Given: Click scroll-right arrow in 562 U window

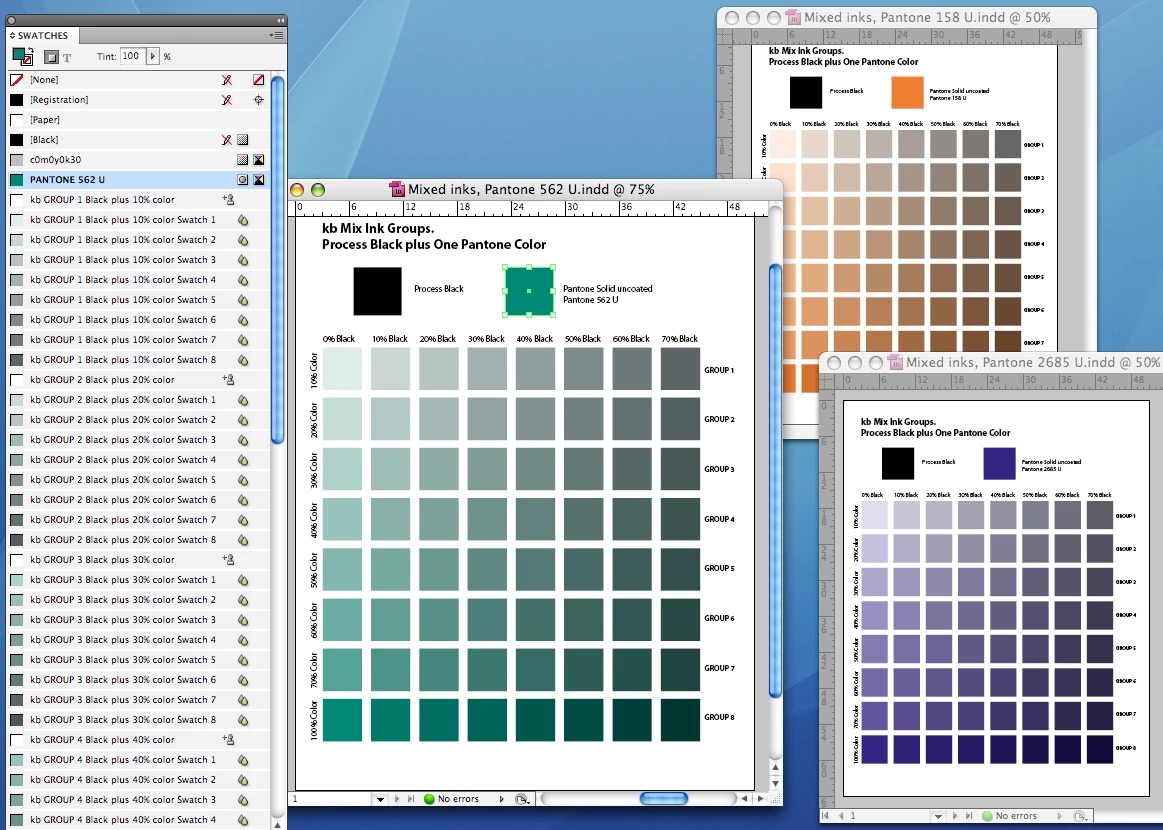Looking at the screenshot, I should [x=760, y=799].
